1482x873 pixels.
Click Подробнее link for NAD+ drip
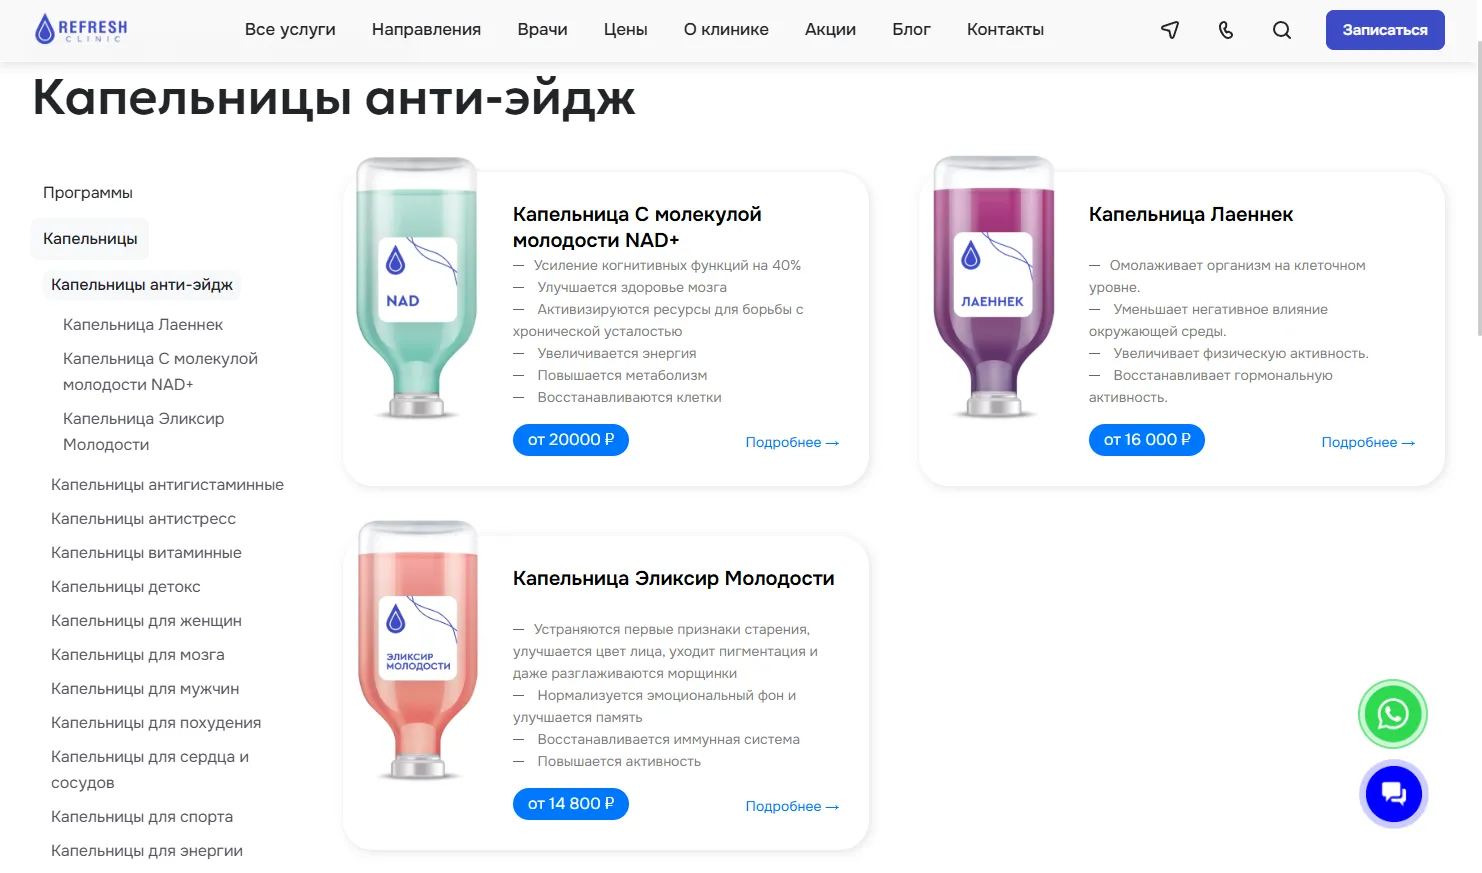coord(792,442)
